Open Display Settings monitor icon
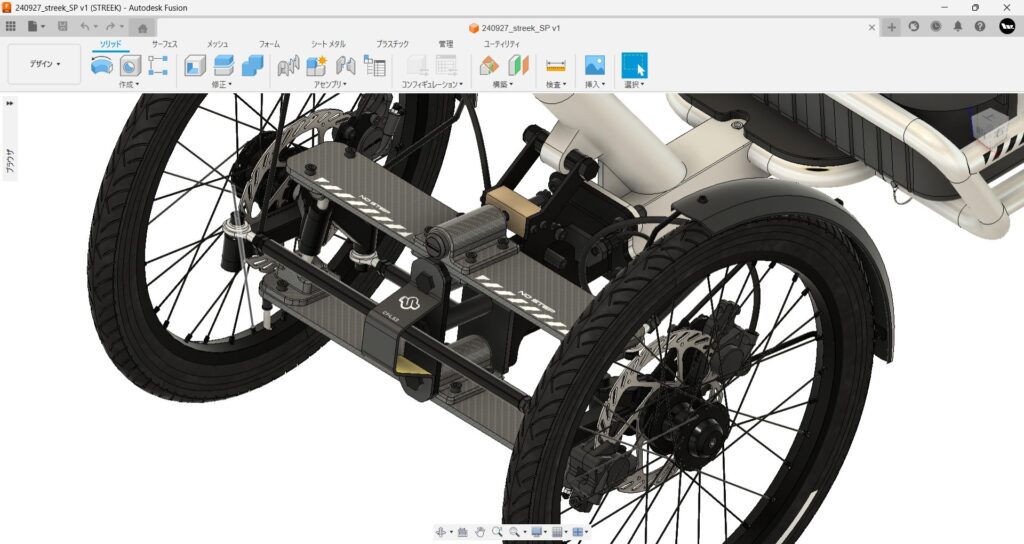The image size is (1024, 544). [539, 532]
